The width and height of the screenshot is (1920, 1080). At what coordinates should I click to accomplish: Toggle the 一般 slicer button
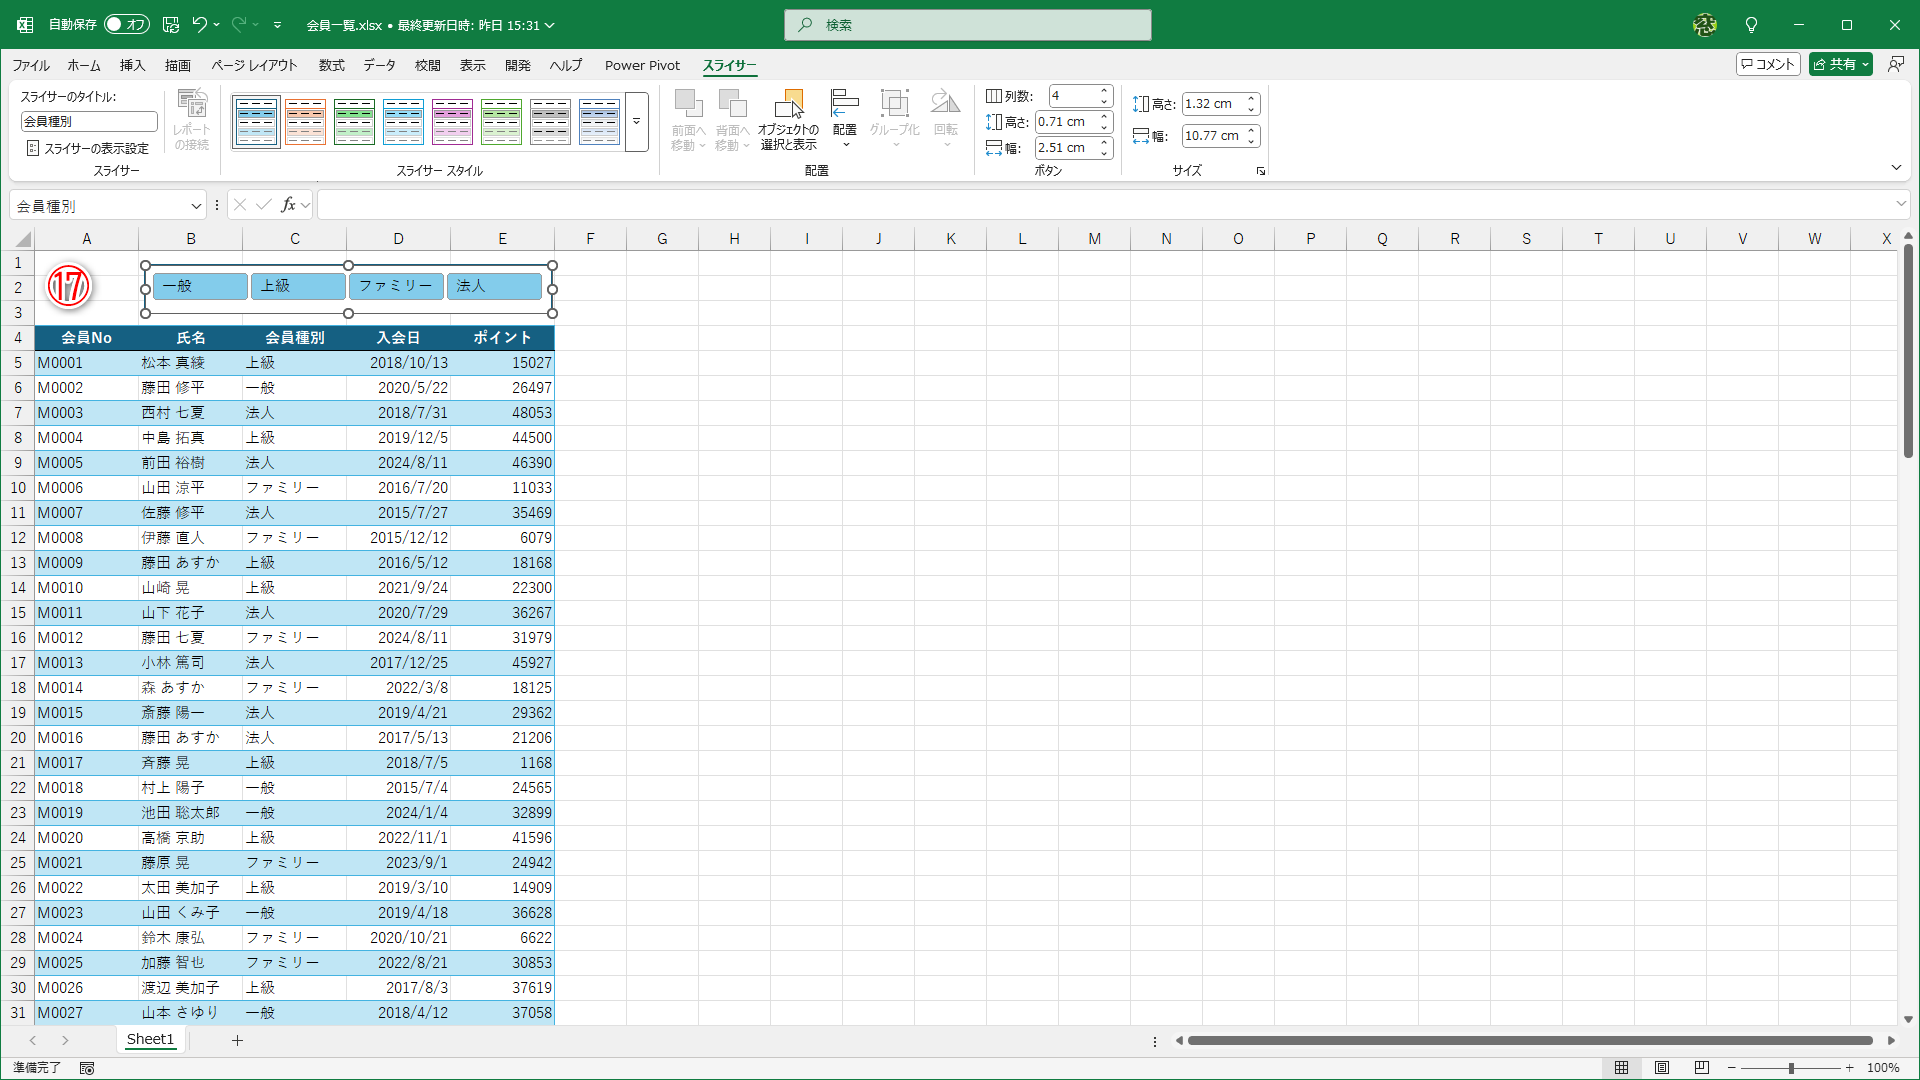(200, 286)
